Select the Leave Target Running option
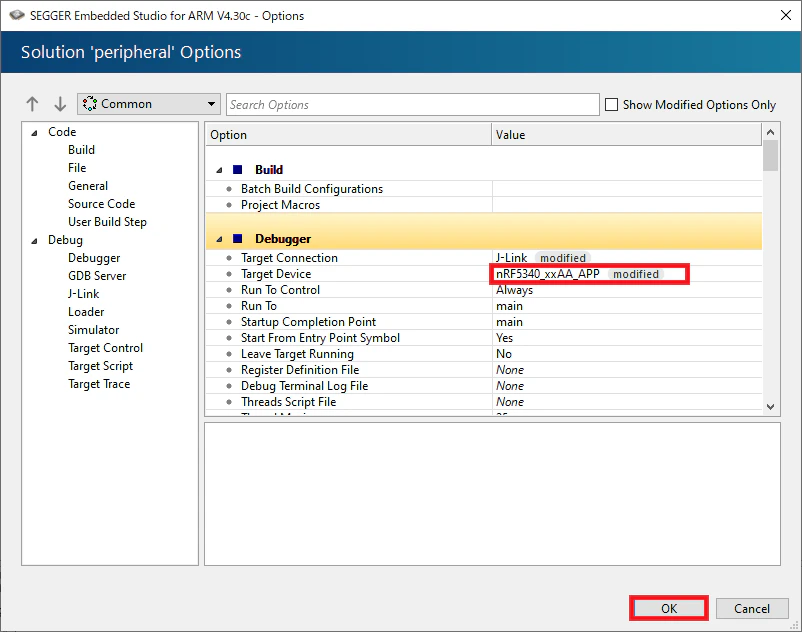 click(297, 354)
